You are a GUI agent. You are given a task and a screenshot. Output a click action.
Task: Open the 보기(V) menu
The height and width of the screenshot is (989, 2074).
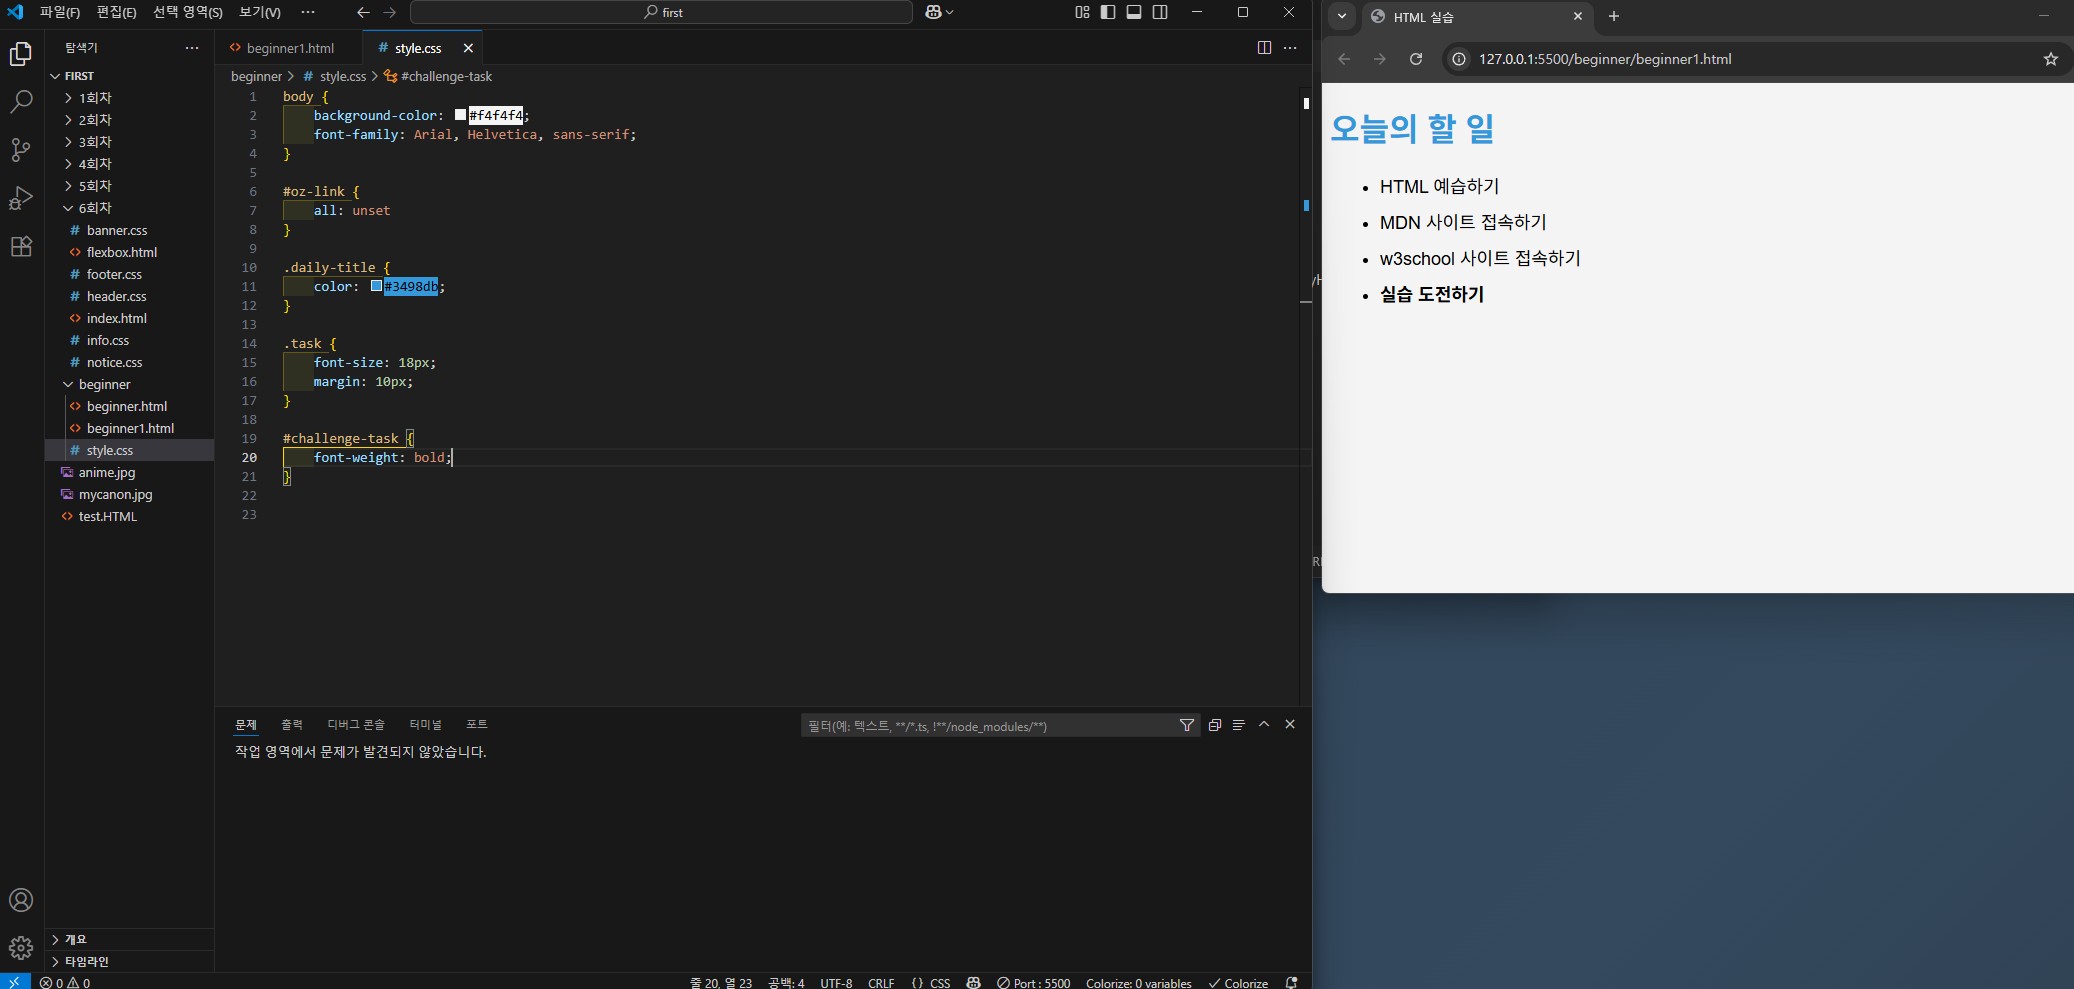pyautogui.click(x=260, y=12)
